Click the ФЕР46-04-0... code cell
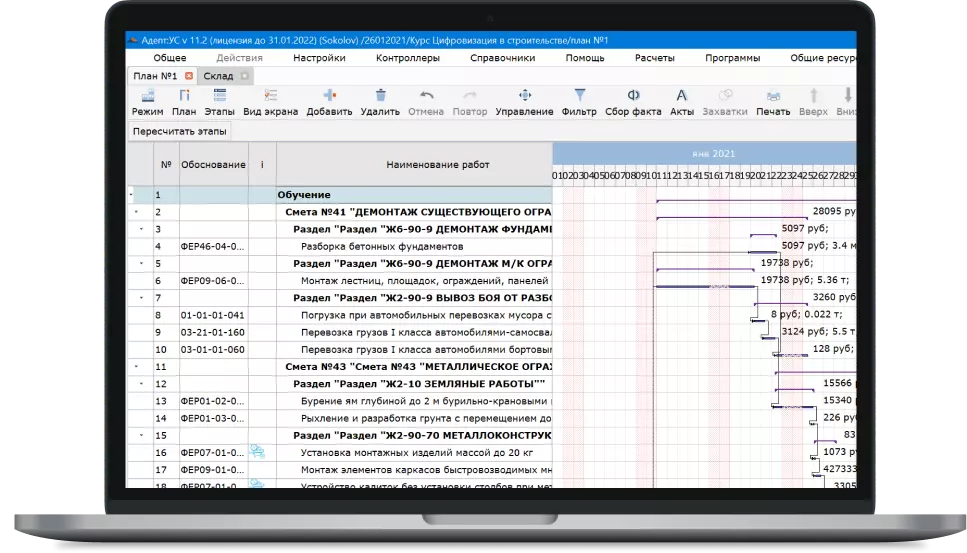The width and height of the screenshot is (967, 553). point(213,247)
